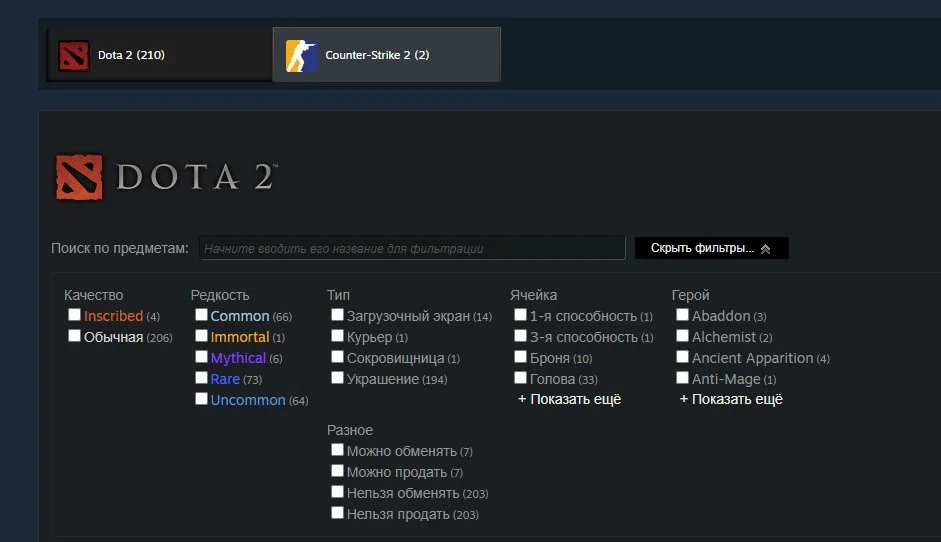941x542 pixels.
Task: Enable the Можно продать checkbox
Action: [337, 471]
